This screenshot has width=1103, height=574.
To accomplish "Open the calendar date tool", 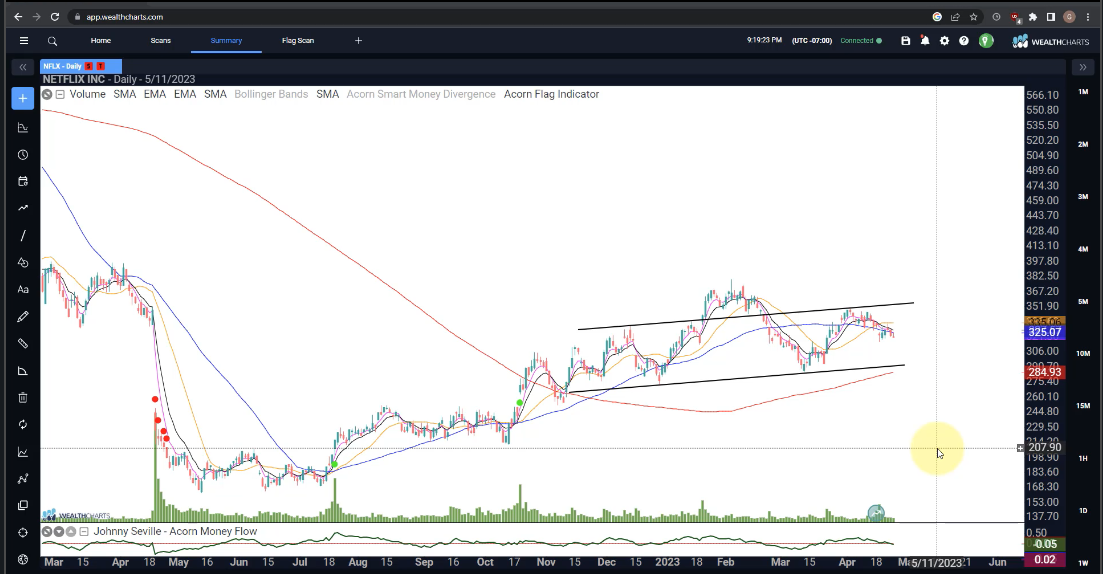I will pos(23,181).
